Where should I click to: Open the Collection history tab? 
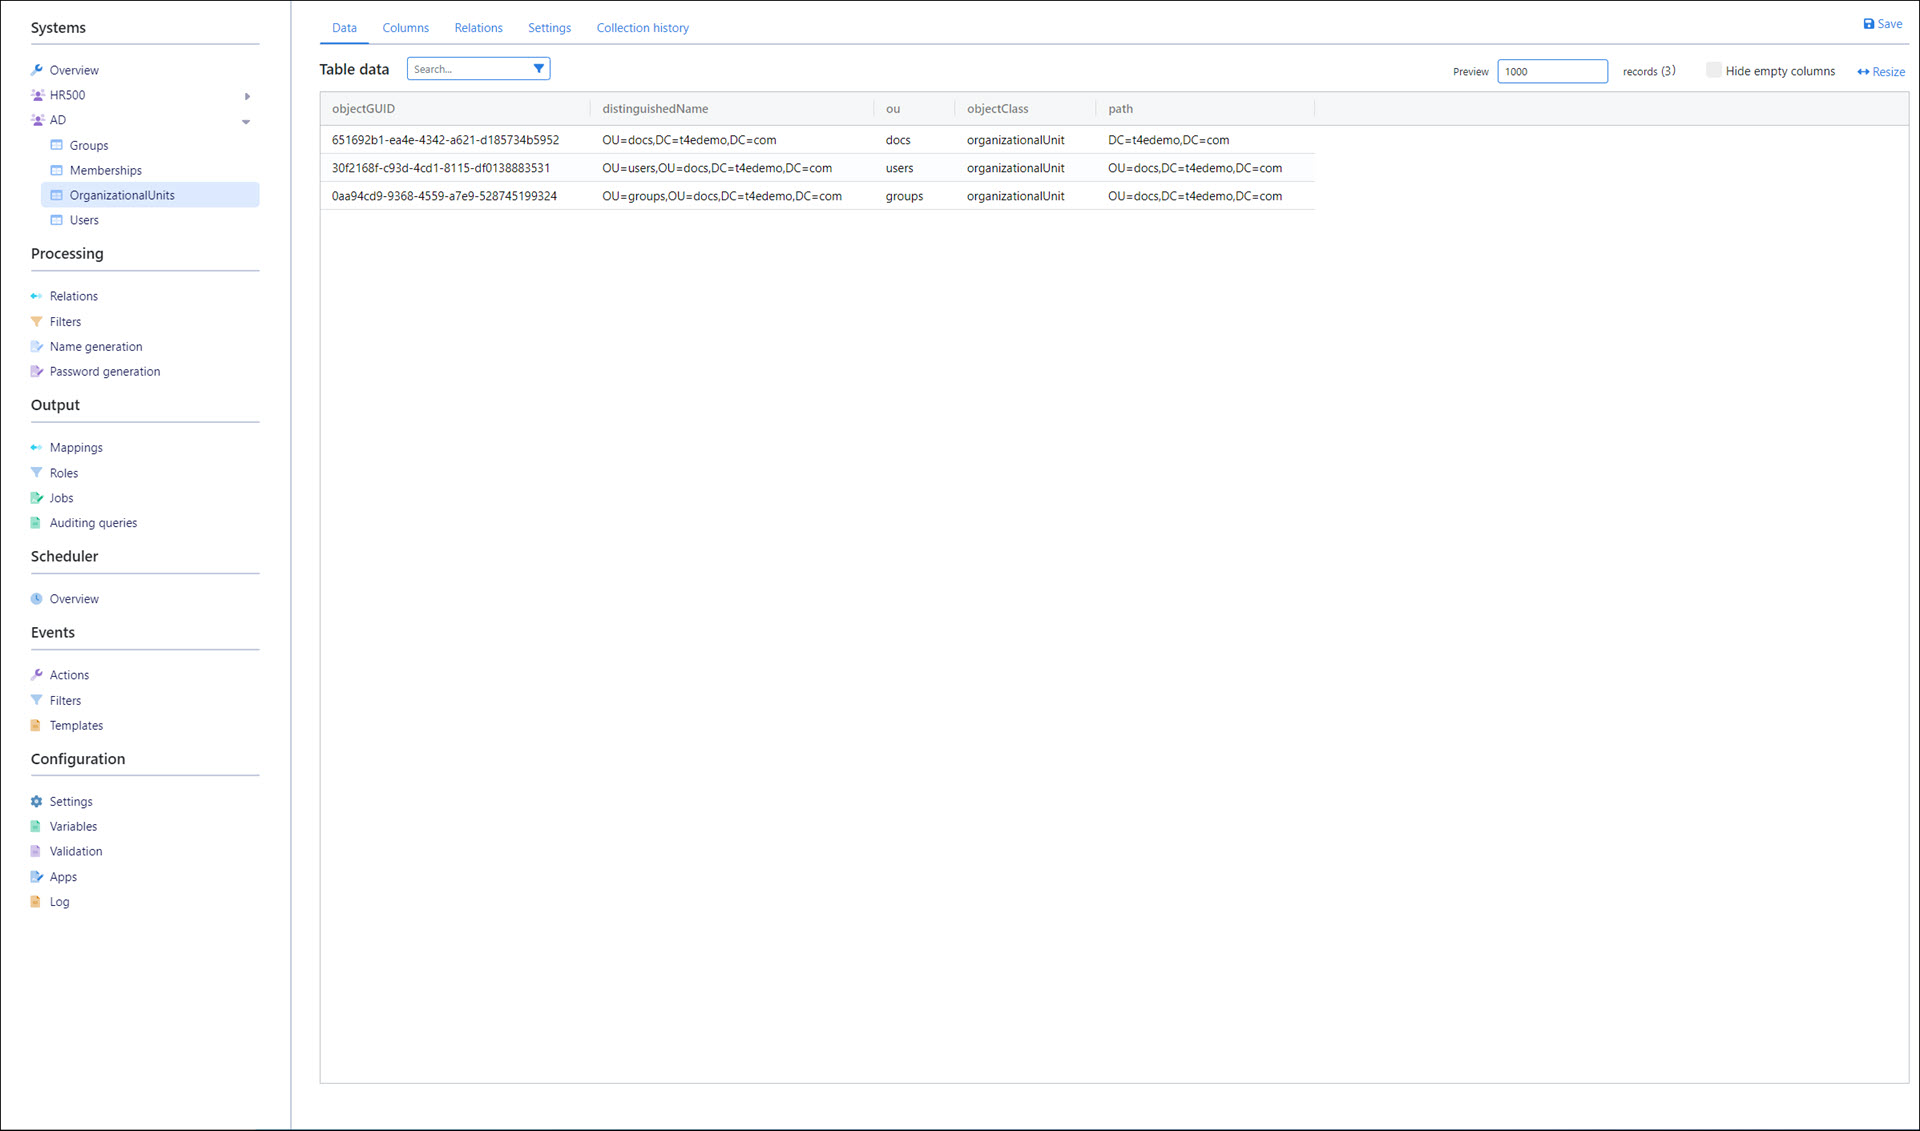click(x=642, y=28)
